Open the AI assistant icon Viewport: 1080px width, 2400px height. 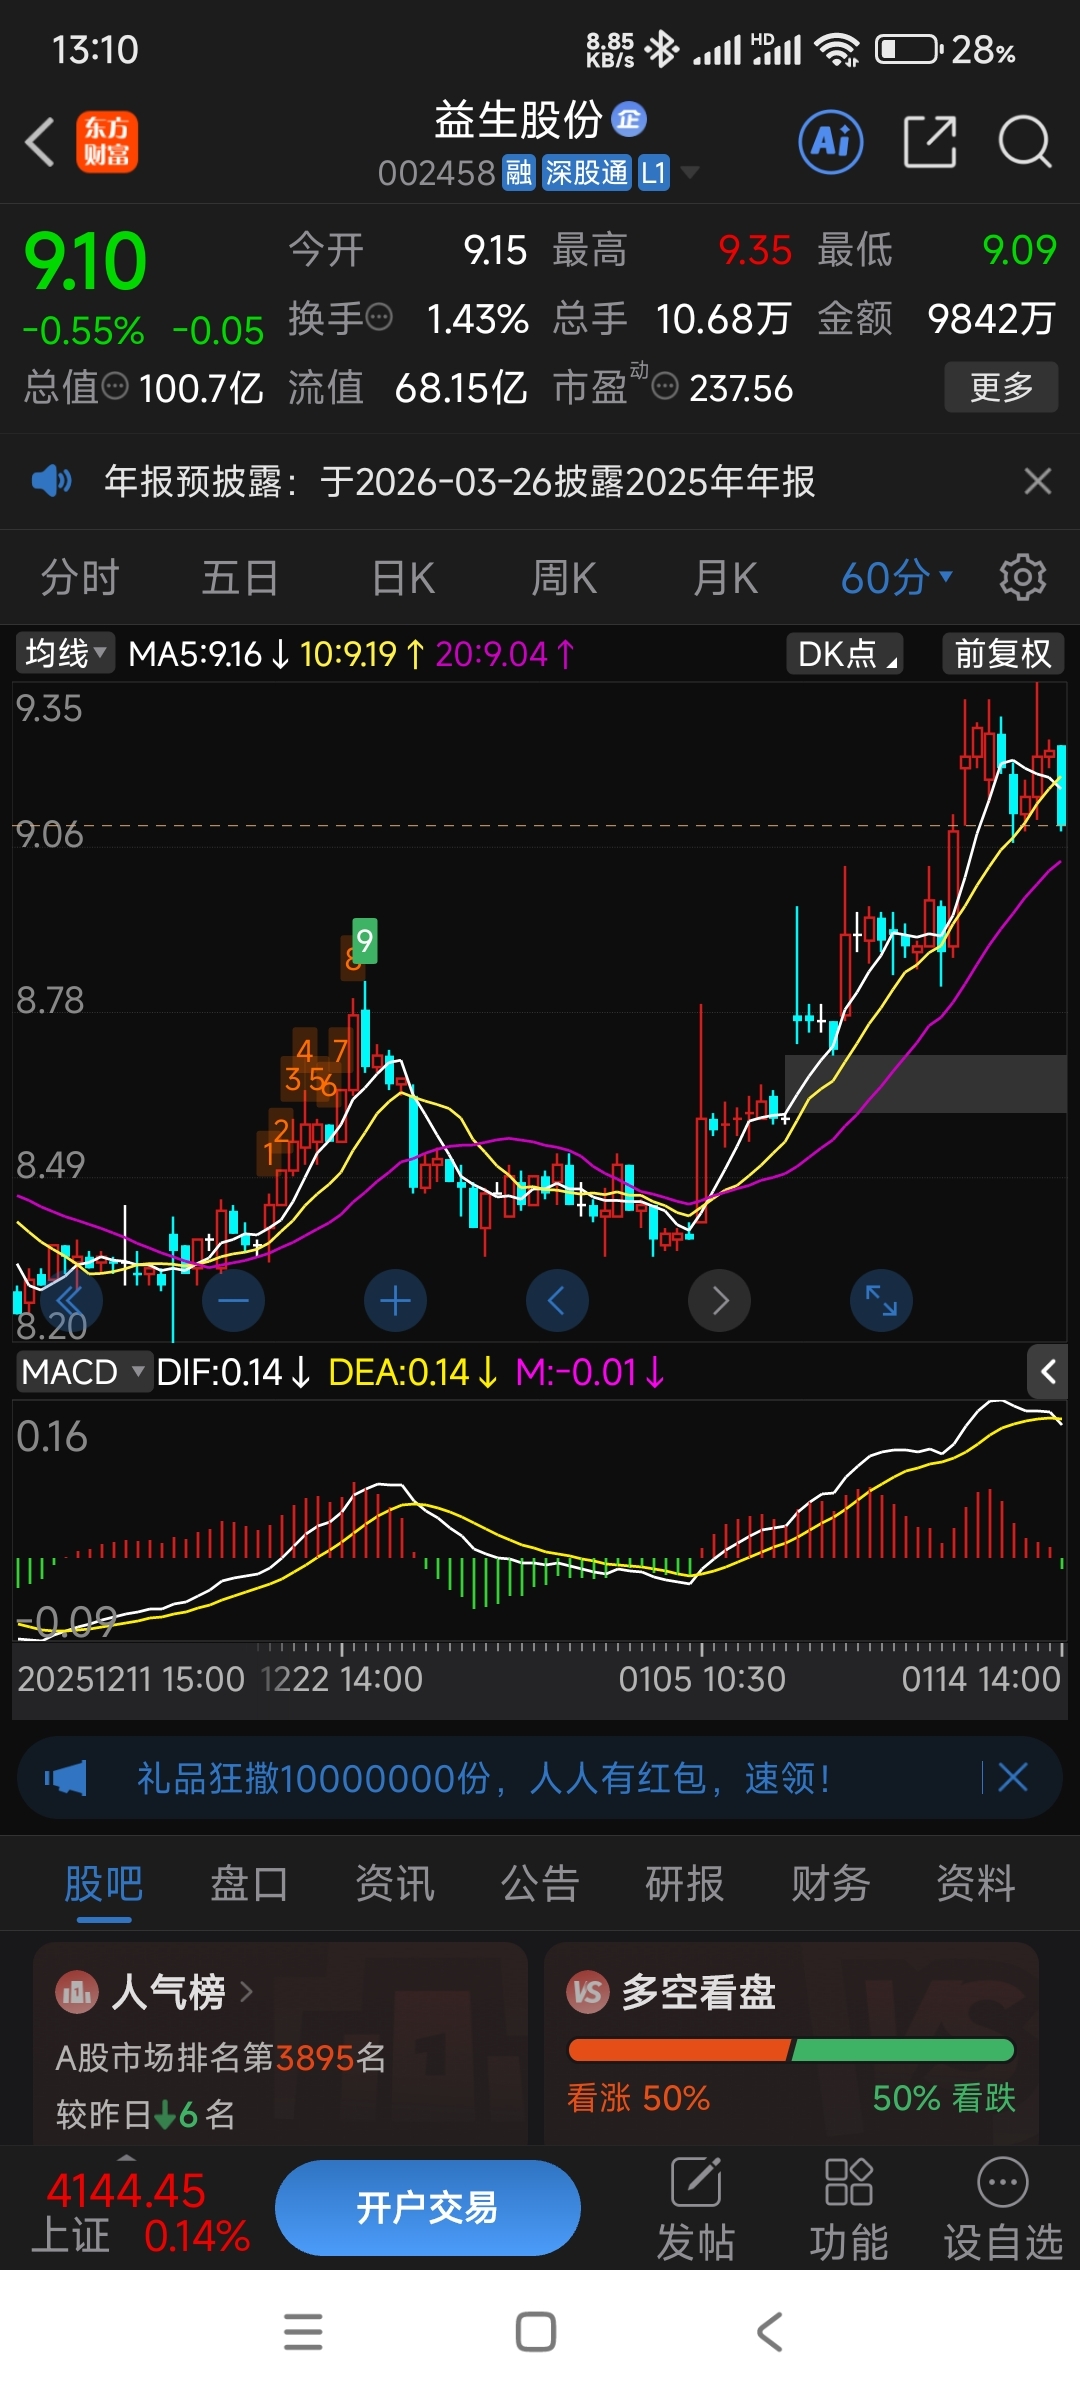tap(831, 141)
